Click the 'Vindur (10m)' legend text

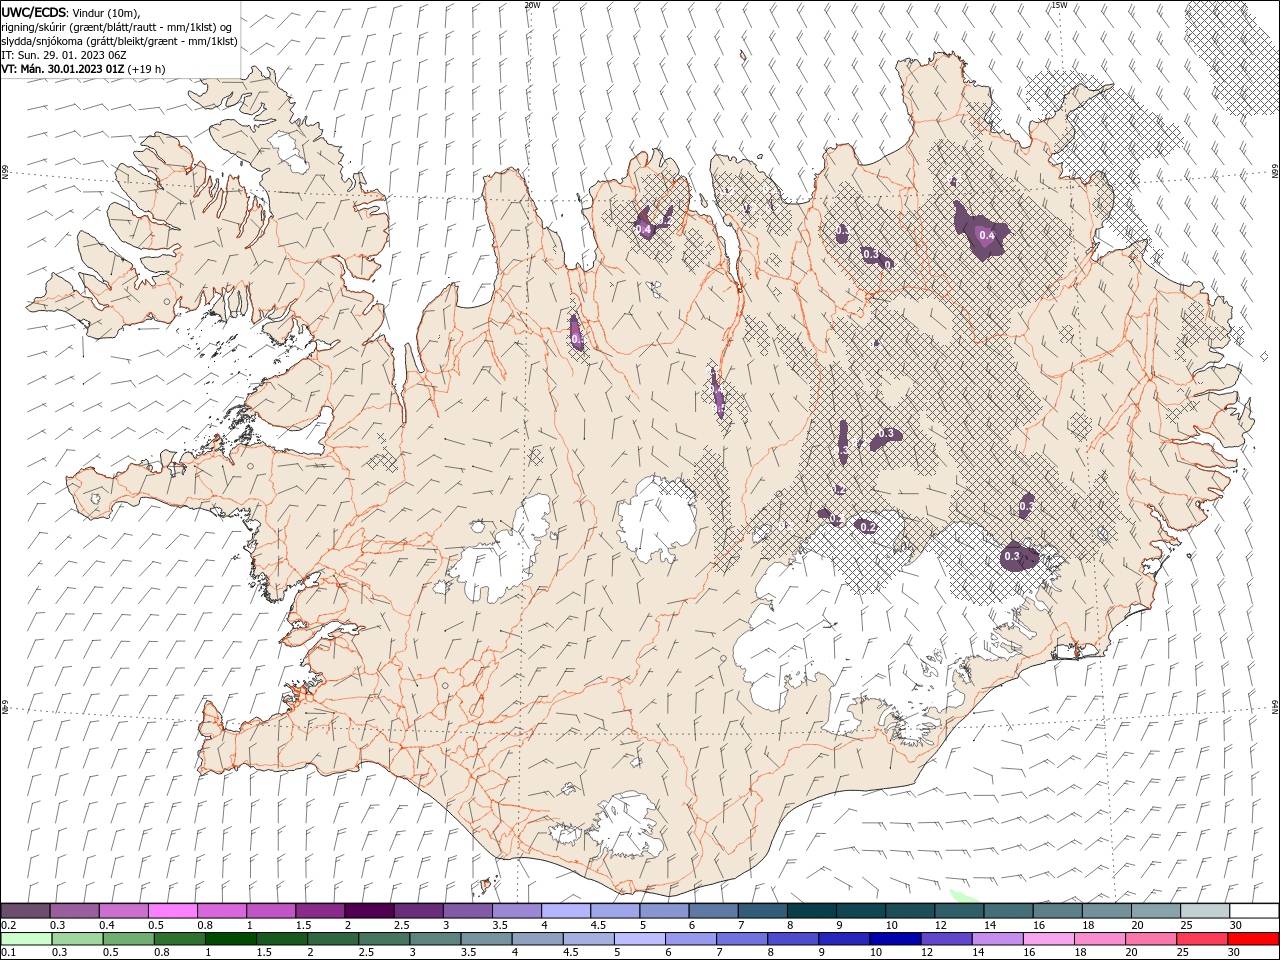coord(107,13)
